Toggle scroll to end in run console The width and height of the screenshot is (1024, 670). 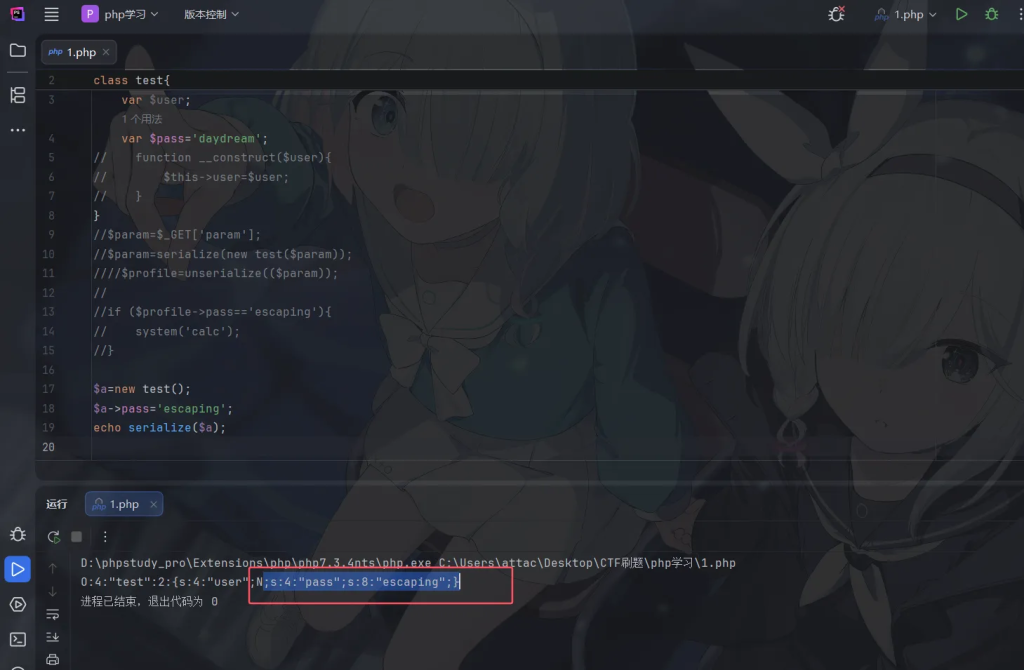pyautogui.click(x=53, y=637)
